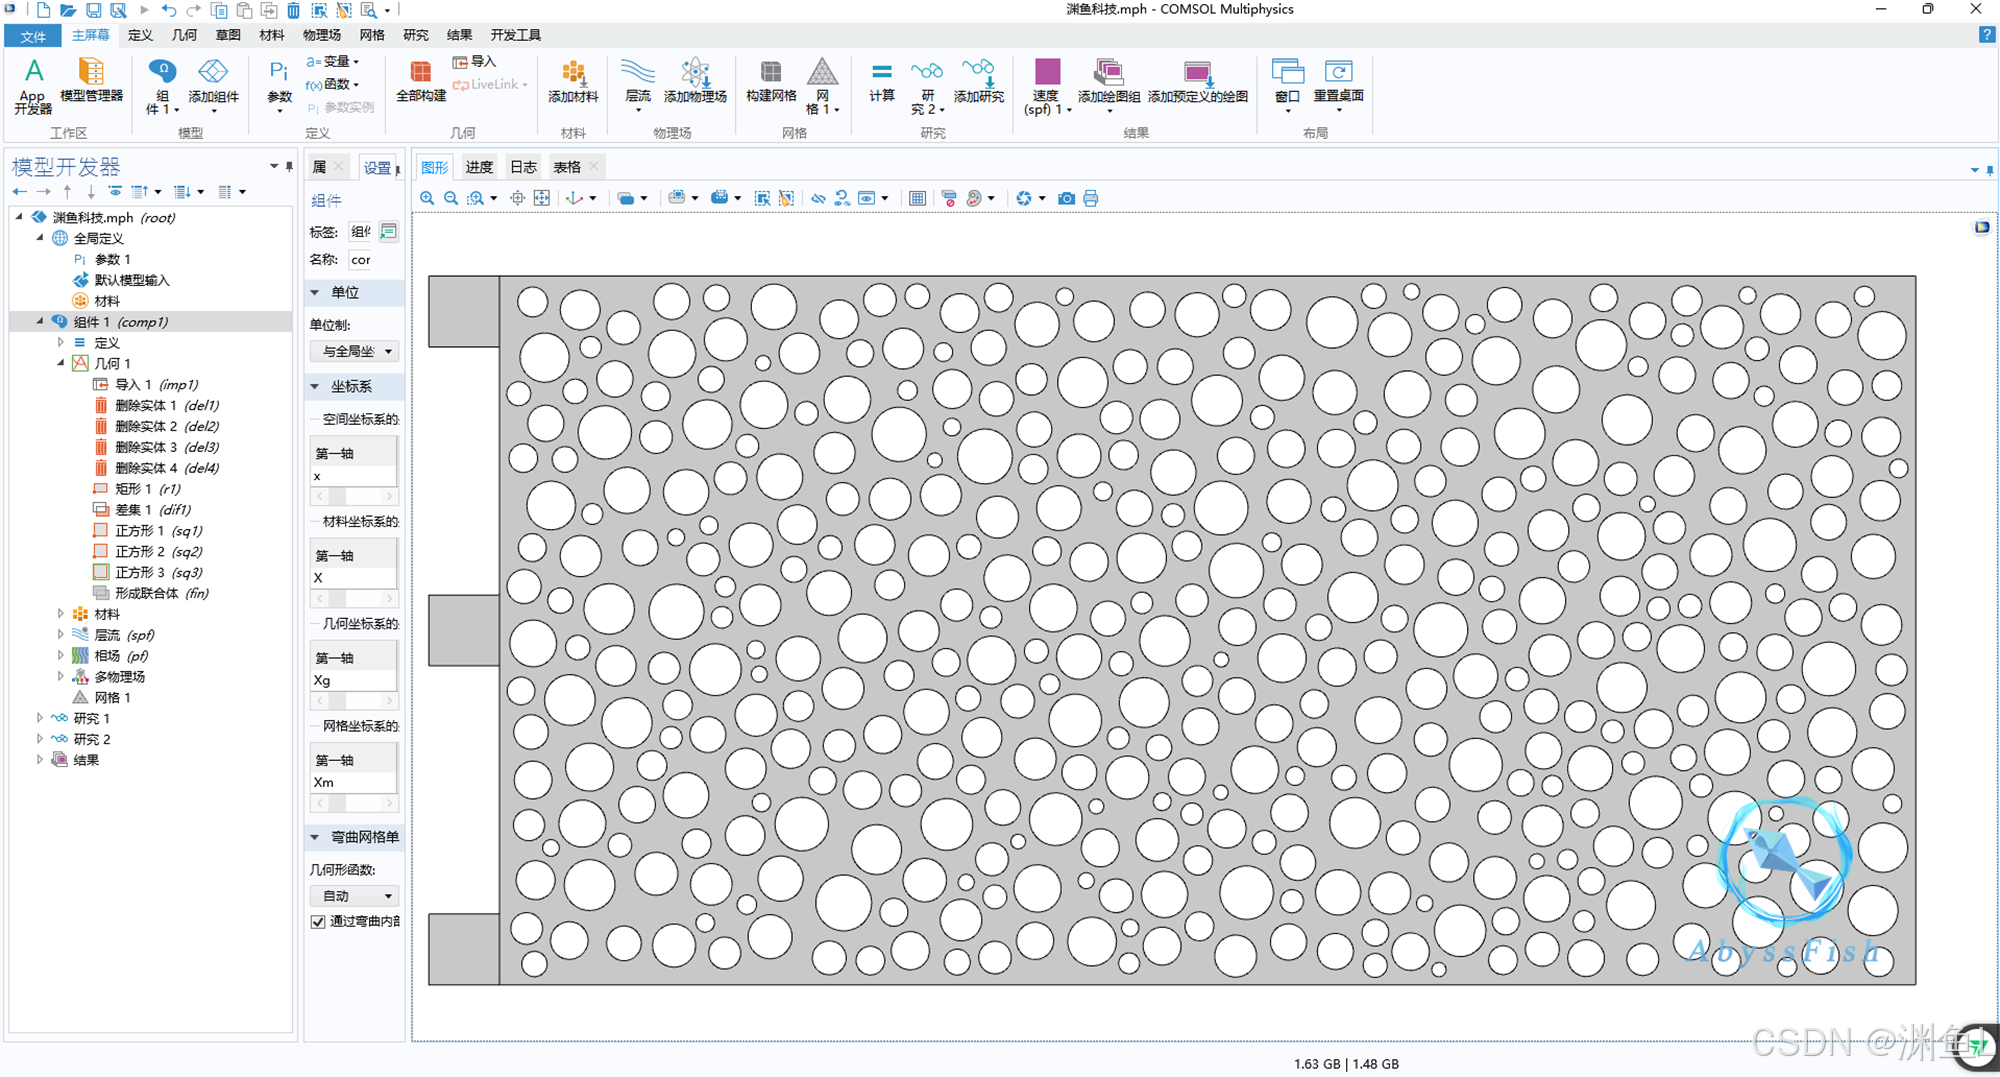Select 相场 (pf) tree node

pos(120,655)
